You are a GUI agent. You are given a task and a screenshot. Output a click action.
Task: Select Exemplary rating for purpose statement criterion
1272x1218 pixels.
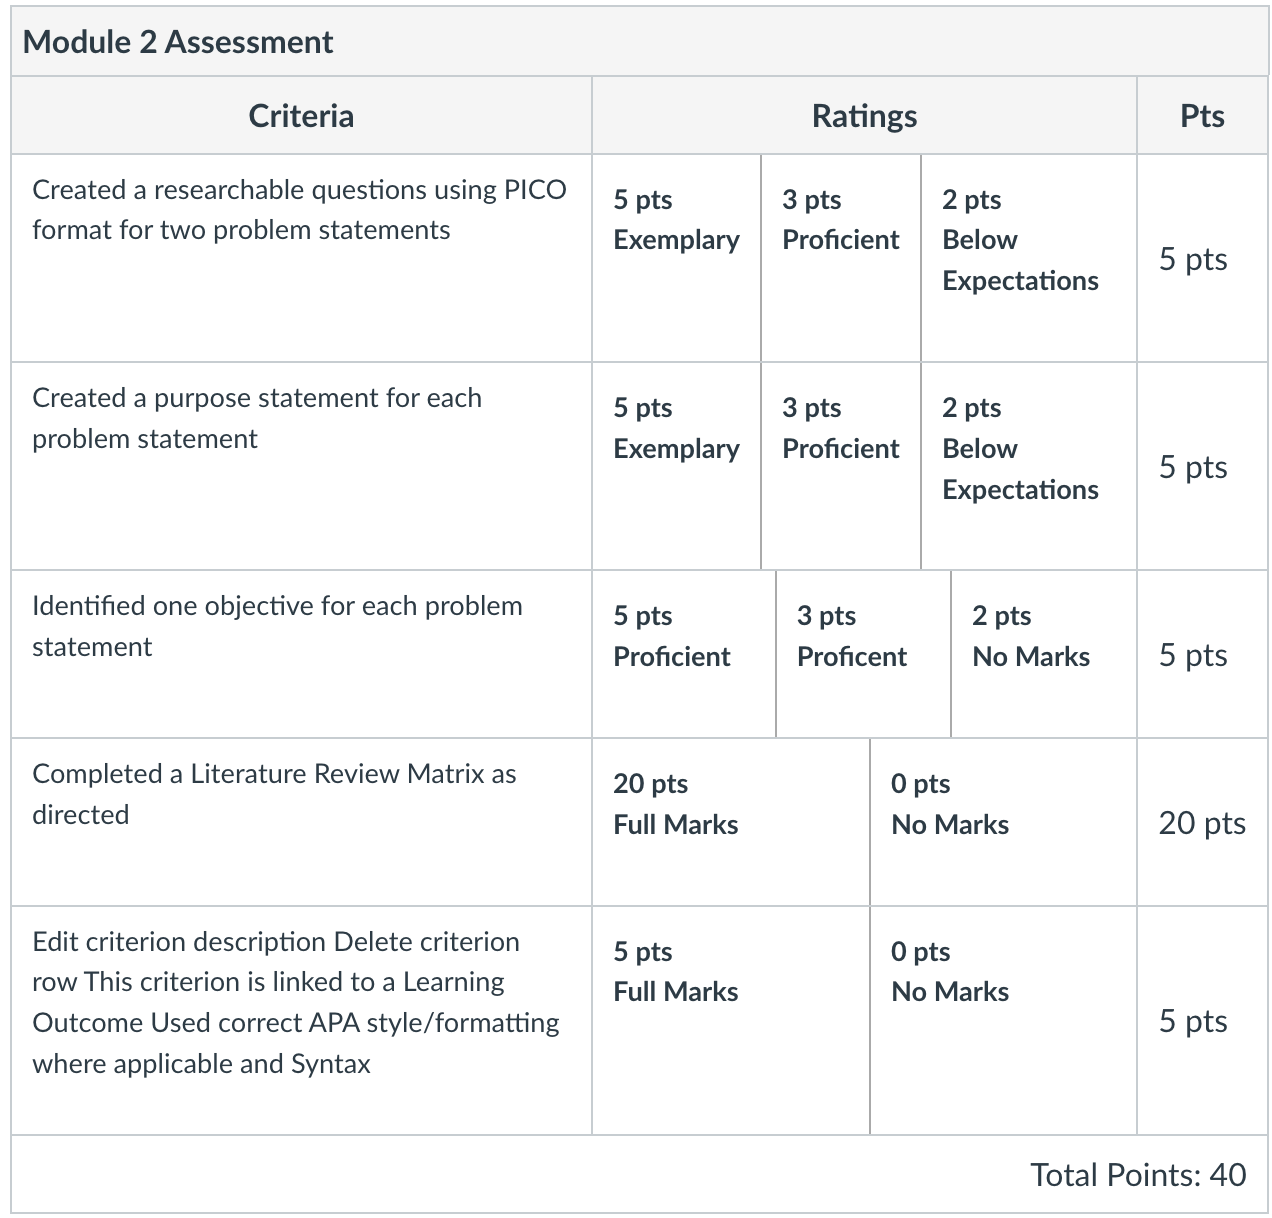(676, 467)
